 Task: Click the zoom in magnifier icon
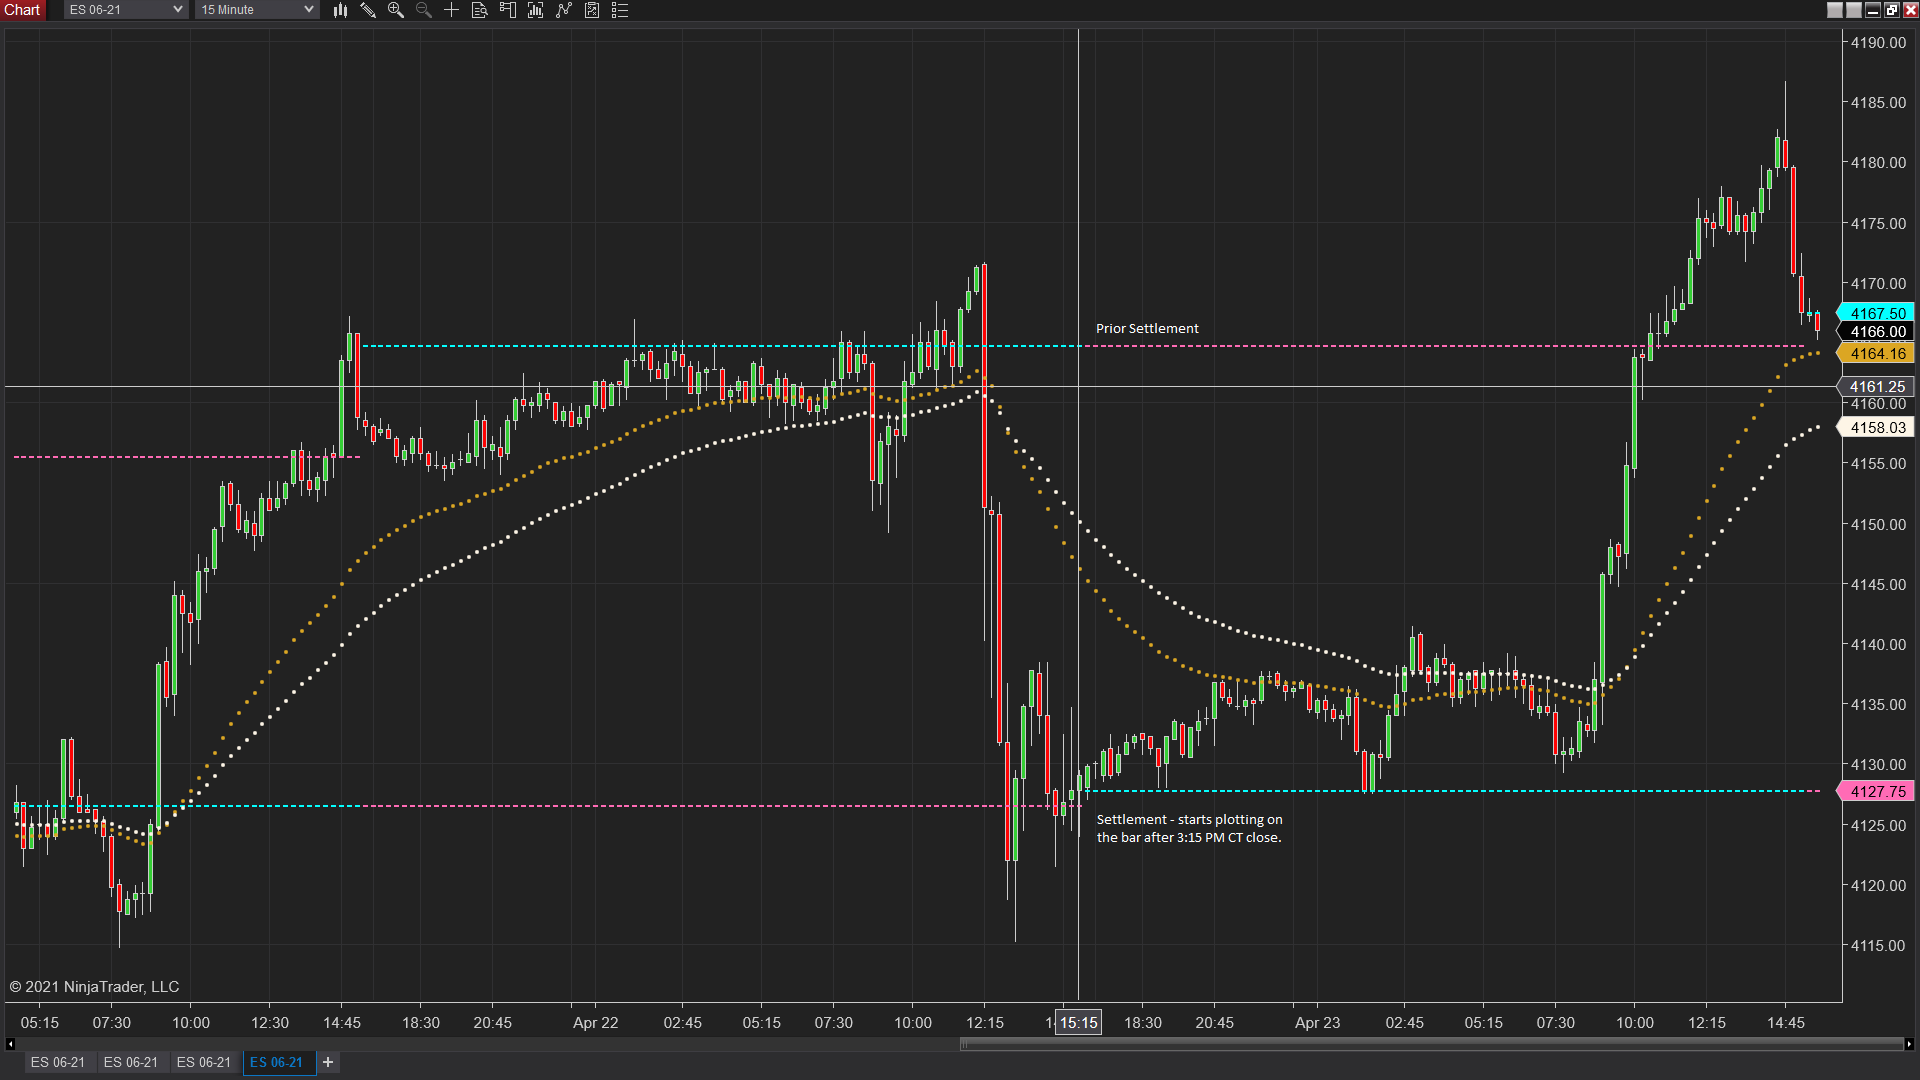click(x=396, y=10)
